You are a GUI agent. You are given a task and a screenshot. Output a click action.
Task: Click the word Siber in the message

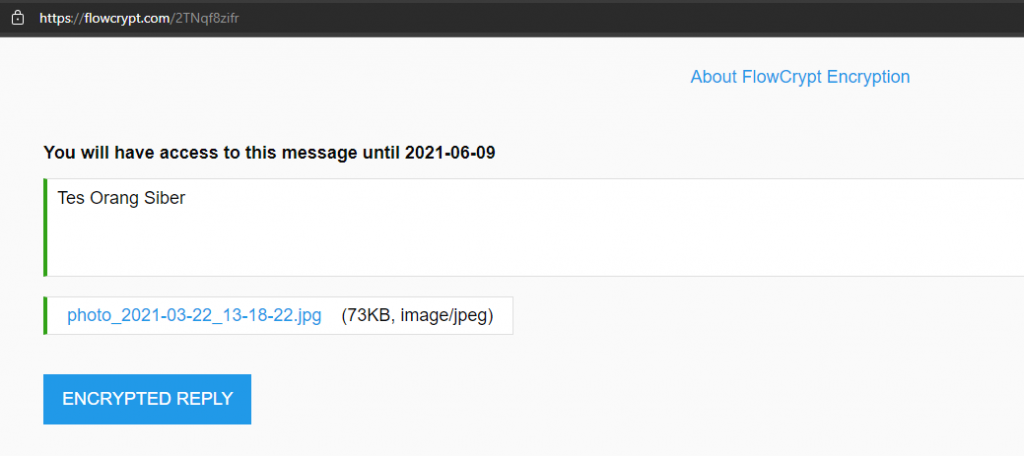(164, 198)
